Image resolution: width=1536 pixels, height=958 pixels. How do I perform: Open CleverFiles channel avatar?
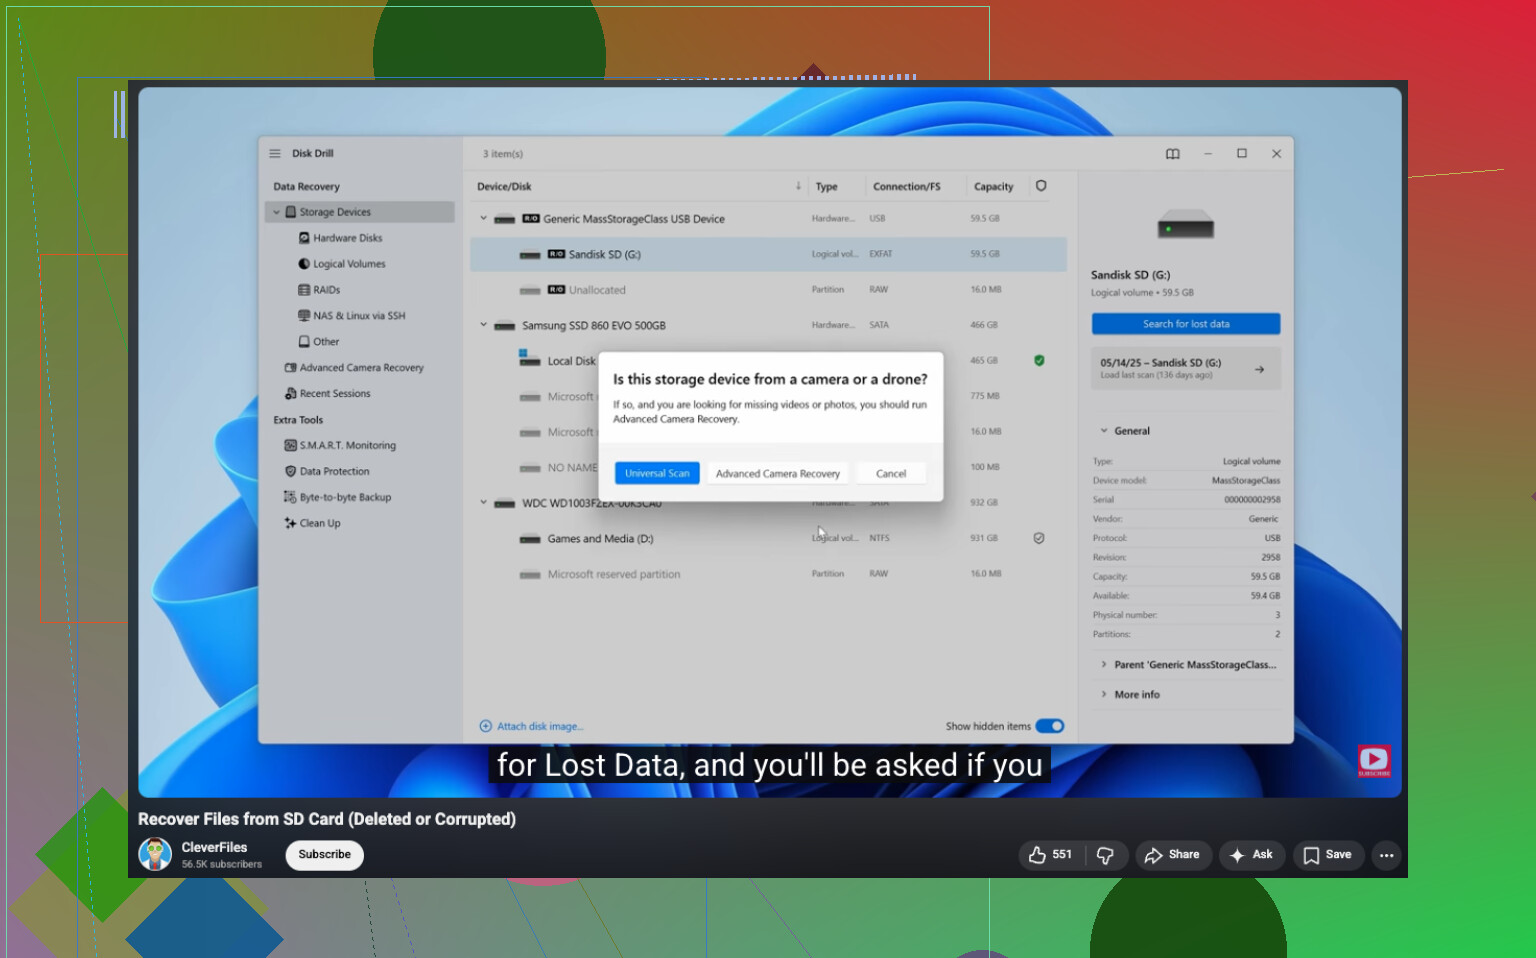click(155, 855)
